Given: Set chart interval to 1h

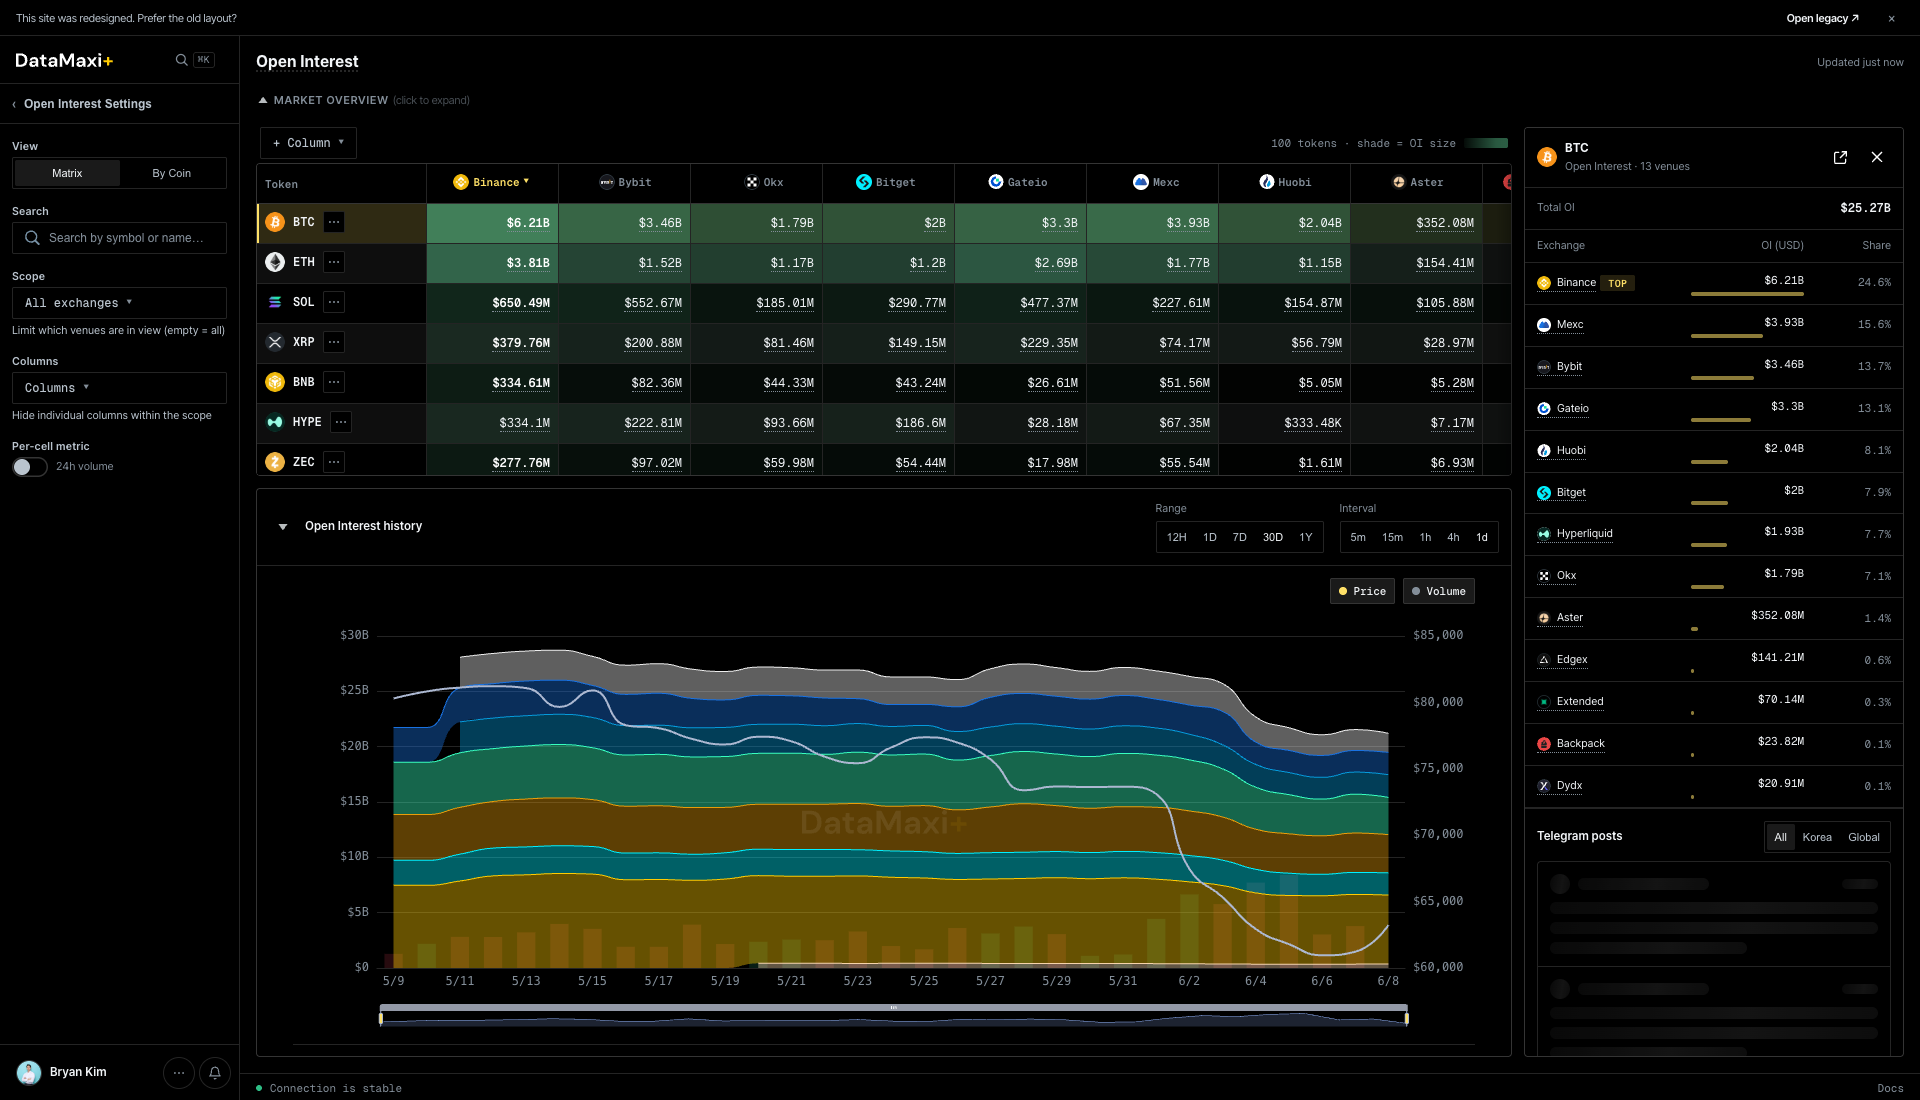Looking at the screenshot, I should 1425,537.
